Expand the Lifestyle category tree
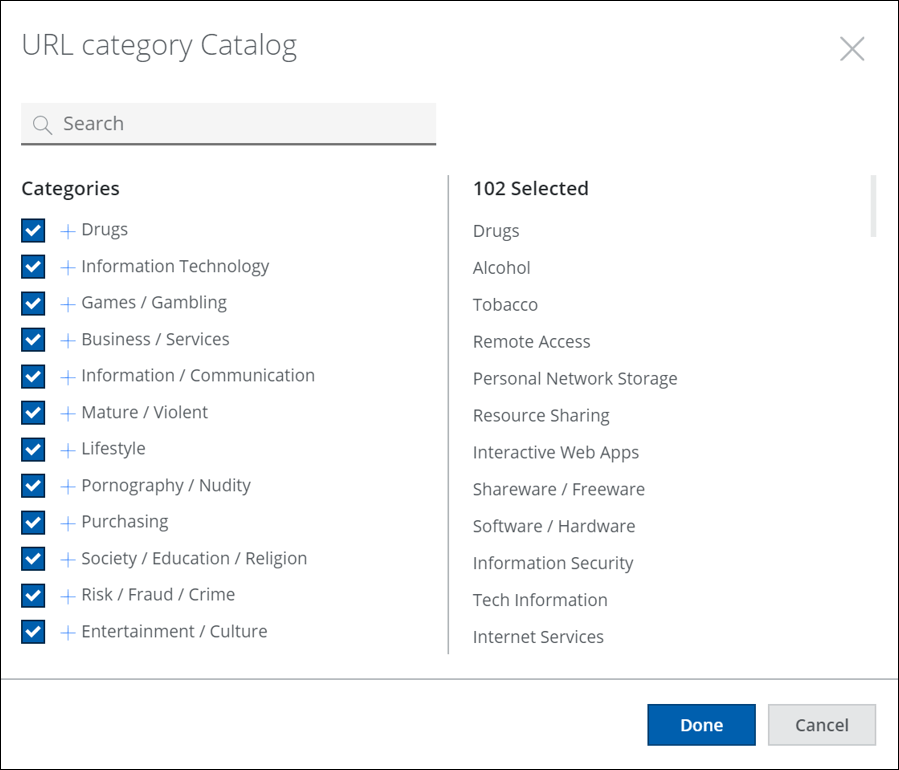Viewport: 899px width, 770px height. coord(68,450)
